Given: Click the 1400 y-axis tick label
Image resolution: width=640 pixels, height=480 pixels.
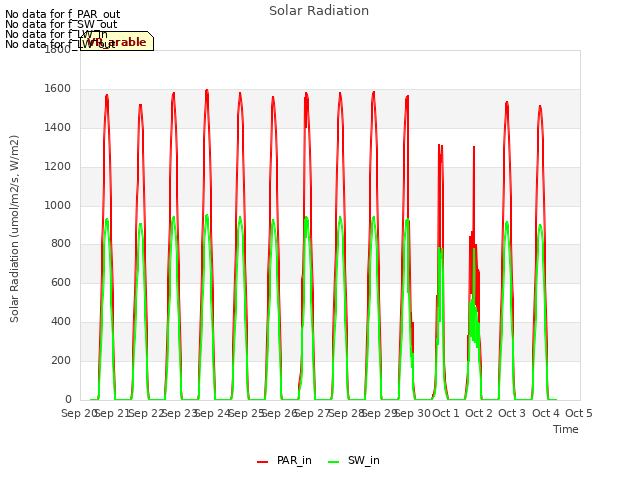Looking at the screenshot, I should [58, 128].
